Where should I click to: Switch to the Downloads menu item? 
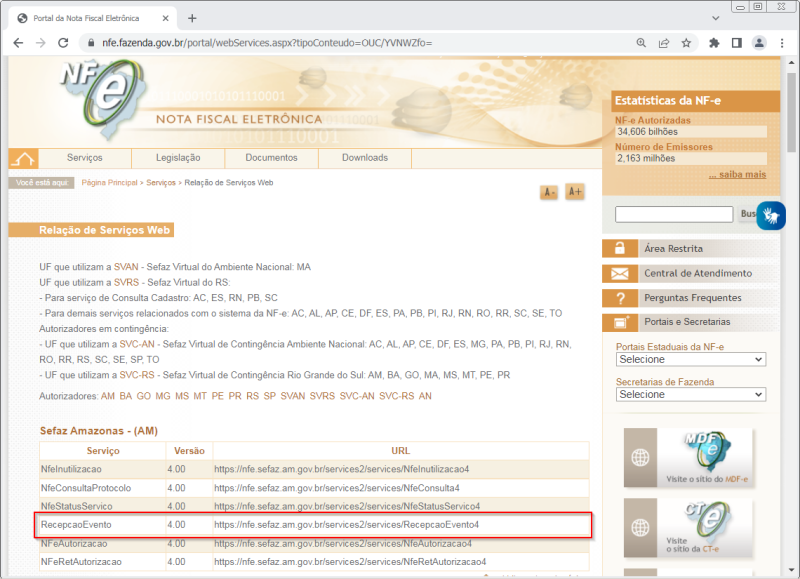pos(364,157)
